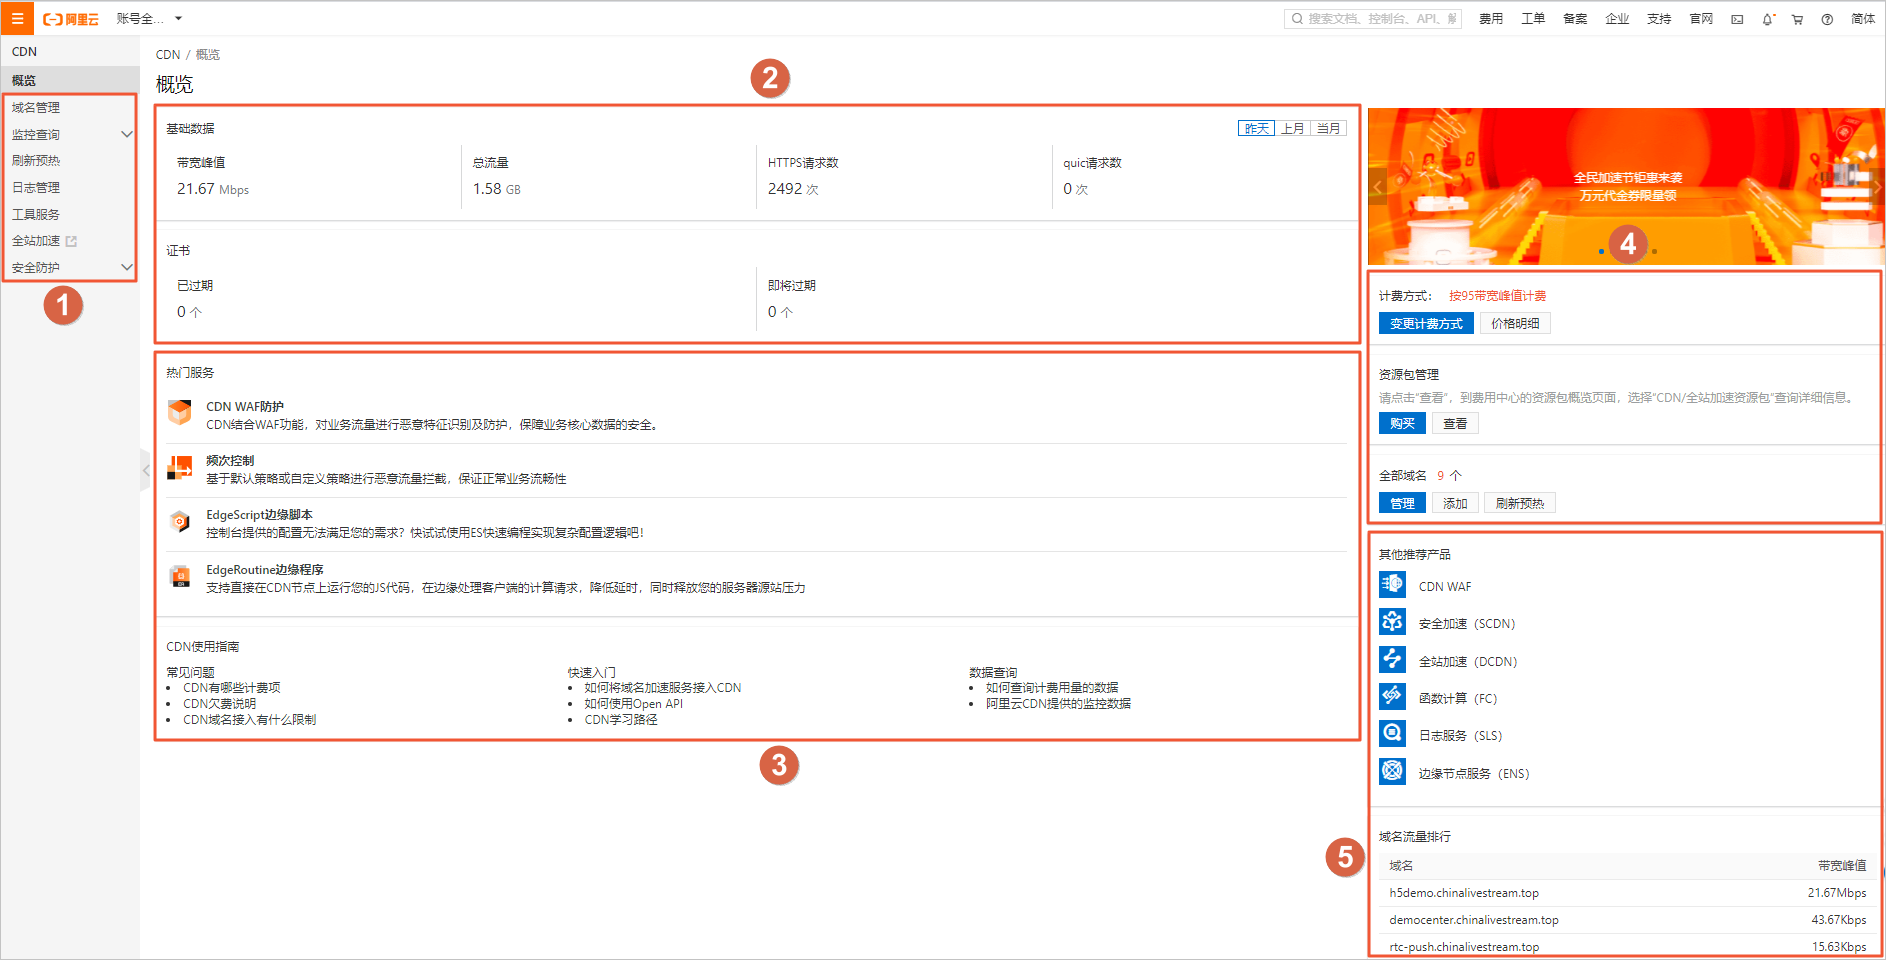Open the 企业 top menu
Screen dimensions: 1886x960
click(x=1617, y=19)
